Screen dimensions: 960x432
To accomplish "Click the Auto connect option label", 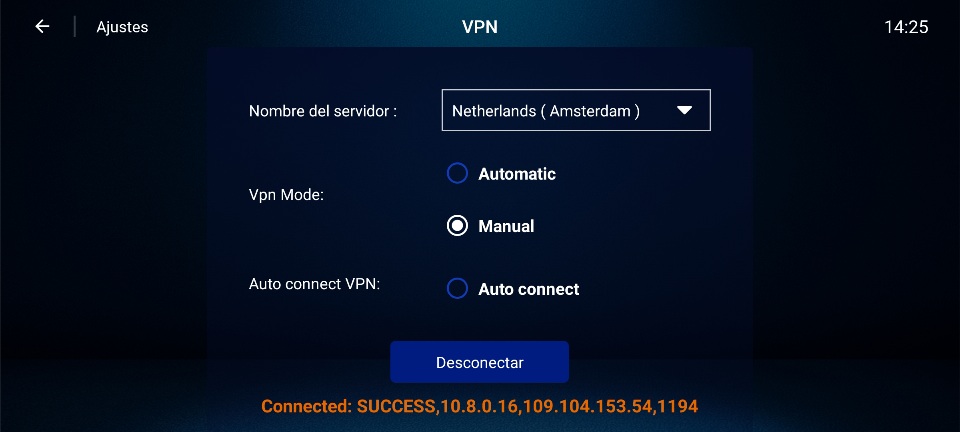I will [x=528, y=289].
